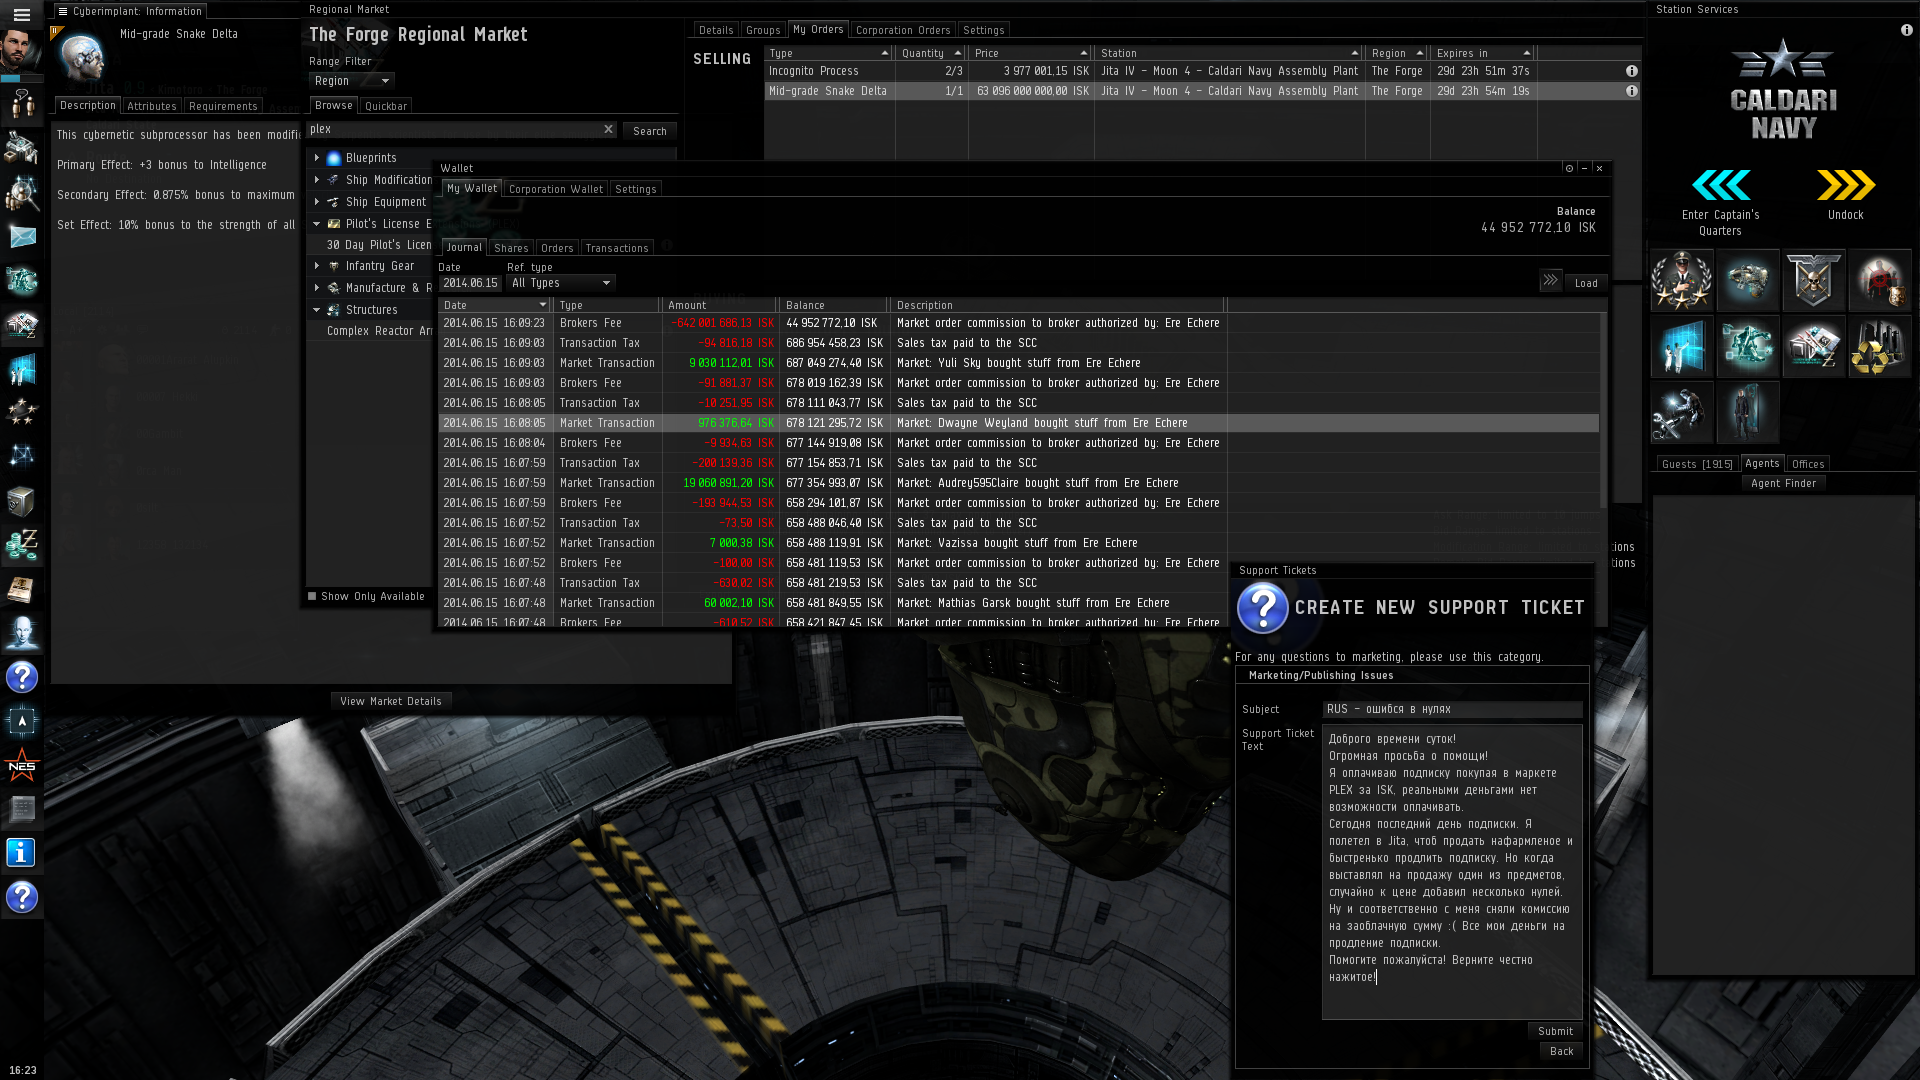Show info for the Mid-grade Snake Delta order
1920x1080 pixels.
tap(1632, 91)
